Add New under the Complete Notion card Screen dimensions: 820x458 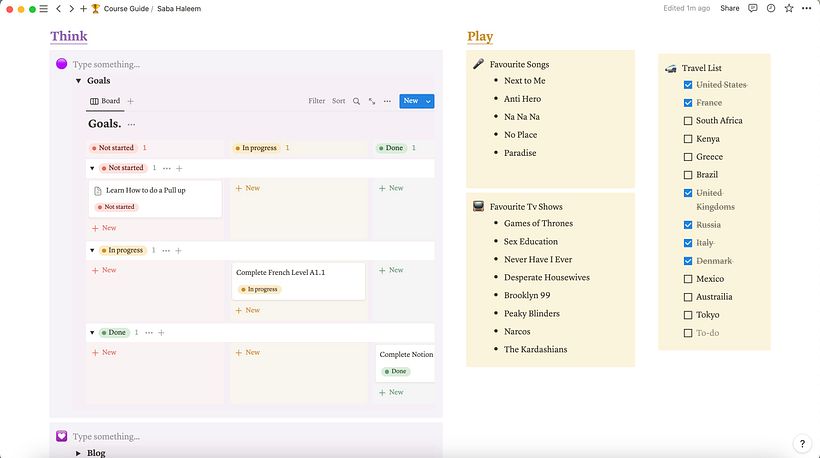[x=391, y=392]
